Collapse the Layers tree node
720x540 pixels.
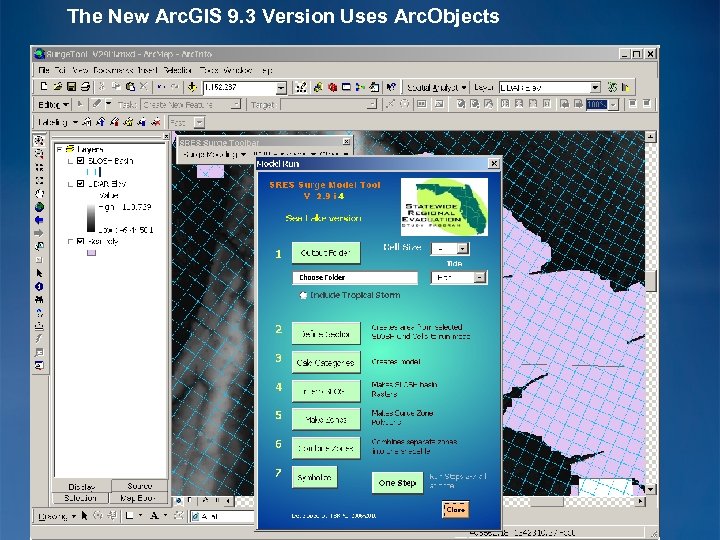click(59, 149)
